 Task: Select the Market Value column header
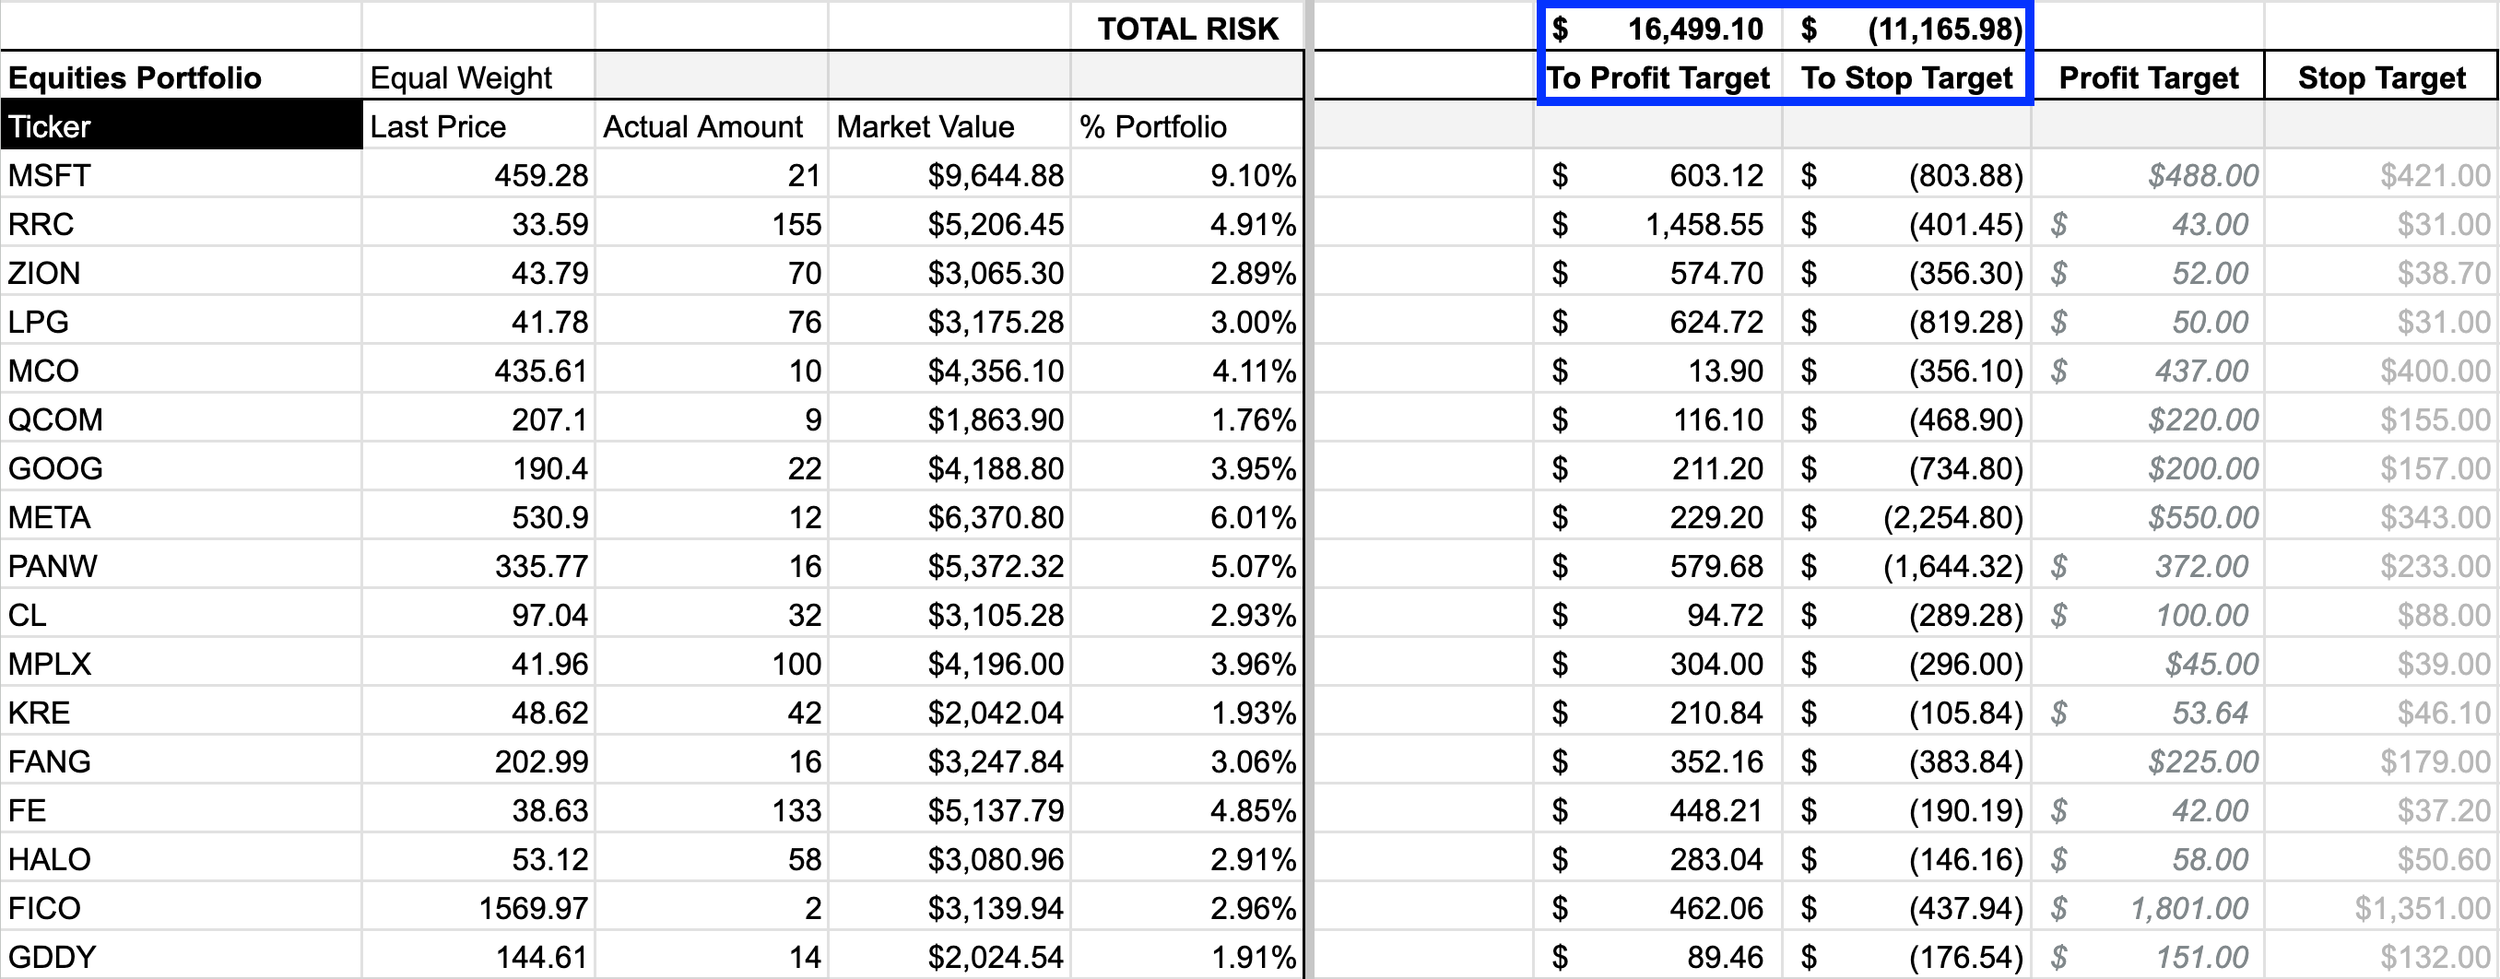pyautogui.click(x=949, y=126)
